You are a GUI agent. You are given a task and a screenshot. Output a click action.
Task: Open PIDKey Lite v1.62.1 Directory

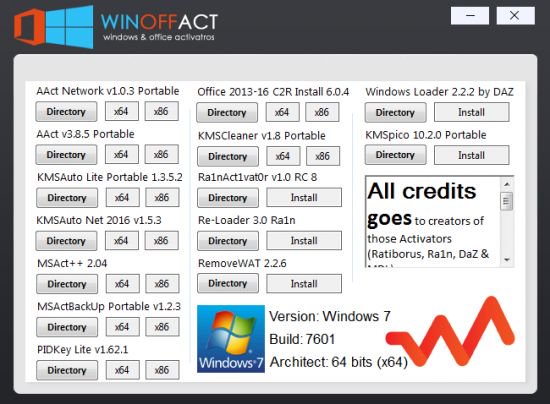click(x=67, y=370)
